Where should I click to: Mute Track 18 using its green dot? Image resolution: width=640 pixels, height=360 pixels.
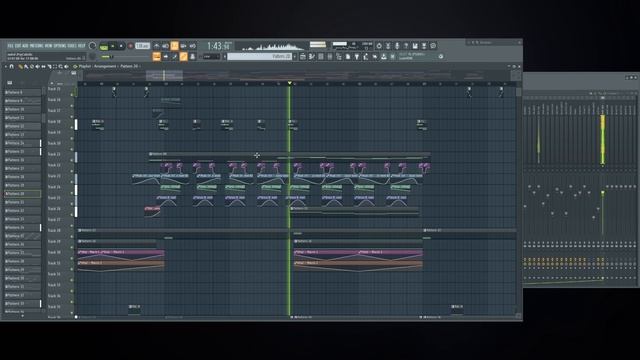click(x=72, y=128)
